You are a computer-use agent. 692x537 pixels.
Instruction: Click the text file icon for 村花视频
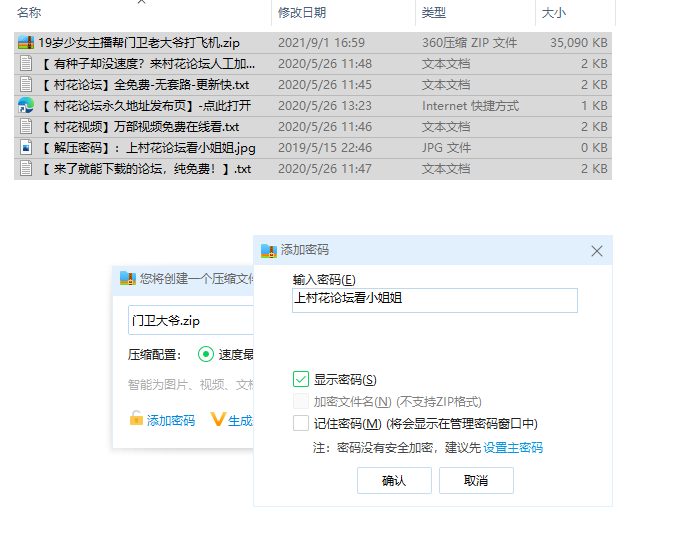(x=26, y=127)
